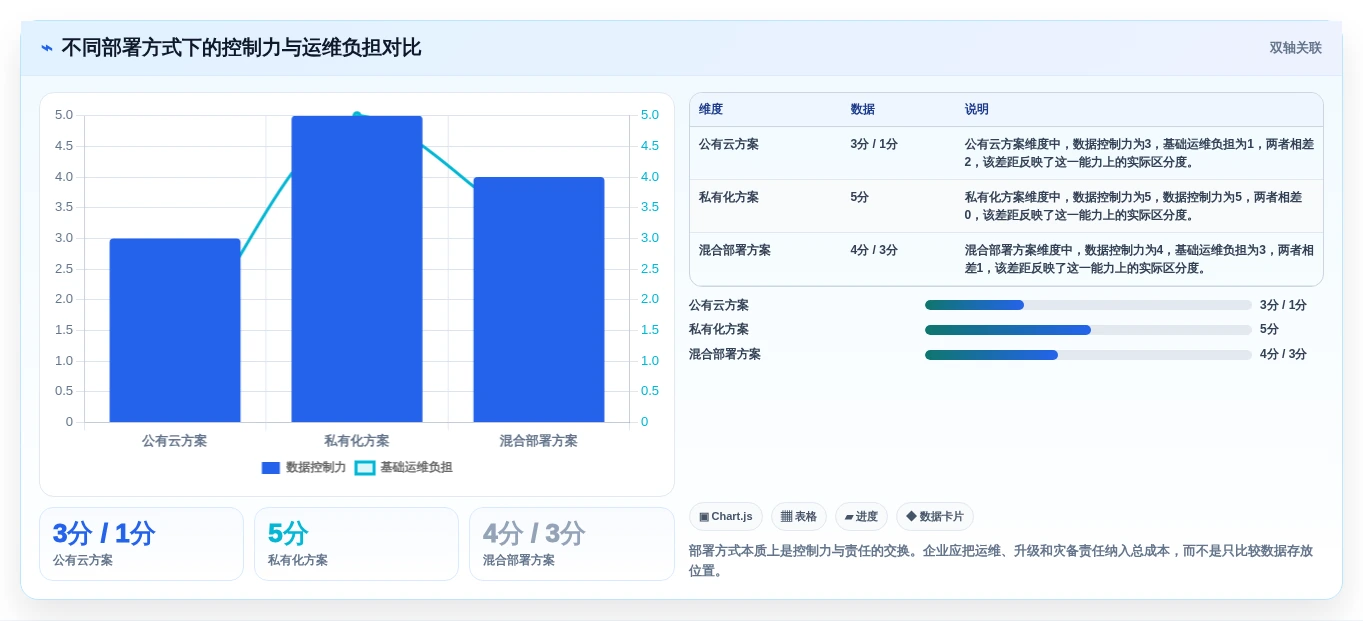This screenshot has width=1363, height=621.
Task: Click the summary paragraph starting 部署方式本质上
Action: 1001,561
